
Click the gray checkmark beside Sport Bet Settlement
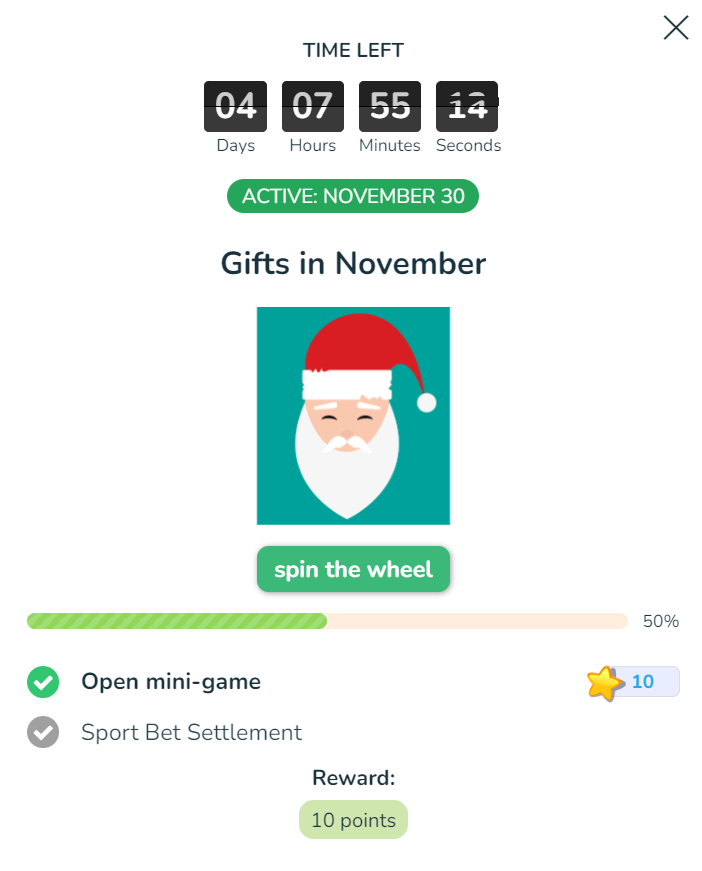click(x=43, y=732)
